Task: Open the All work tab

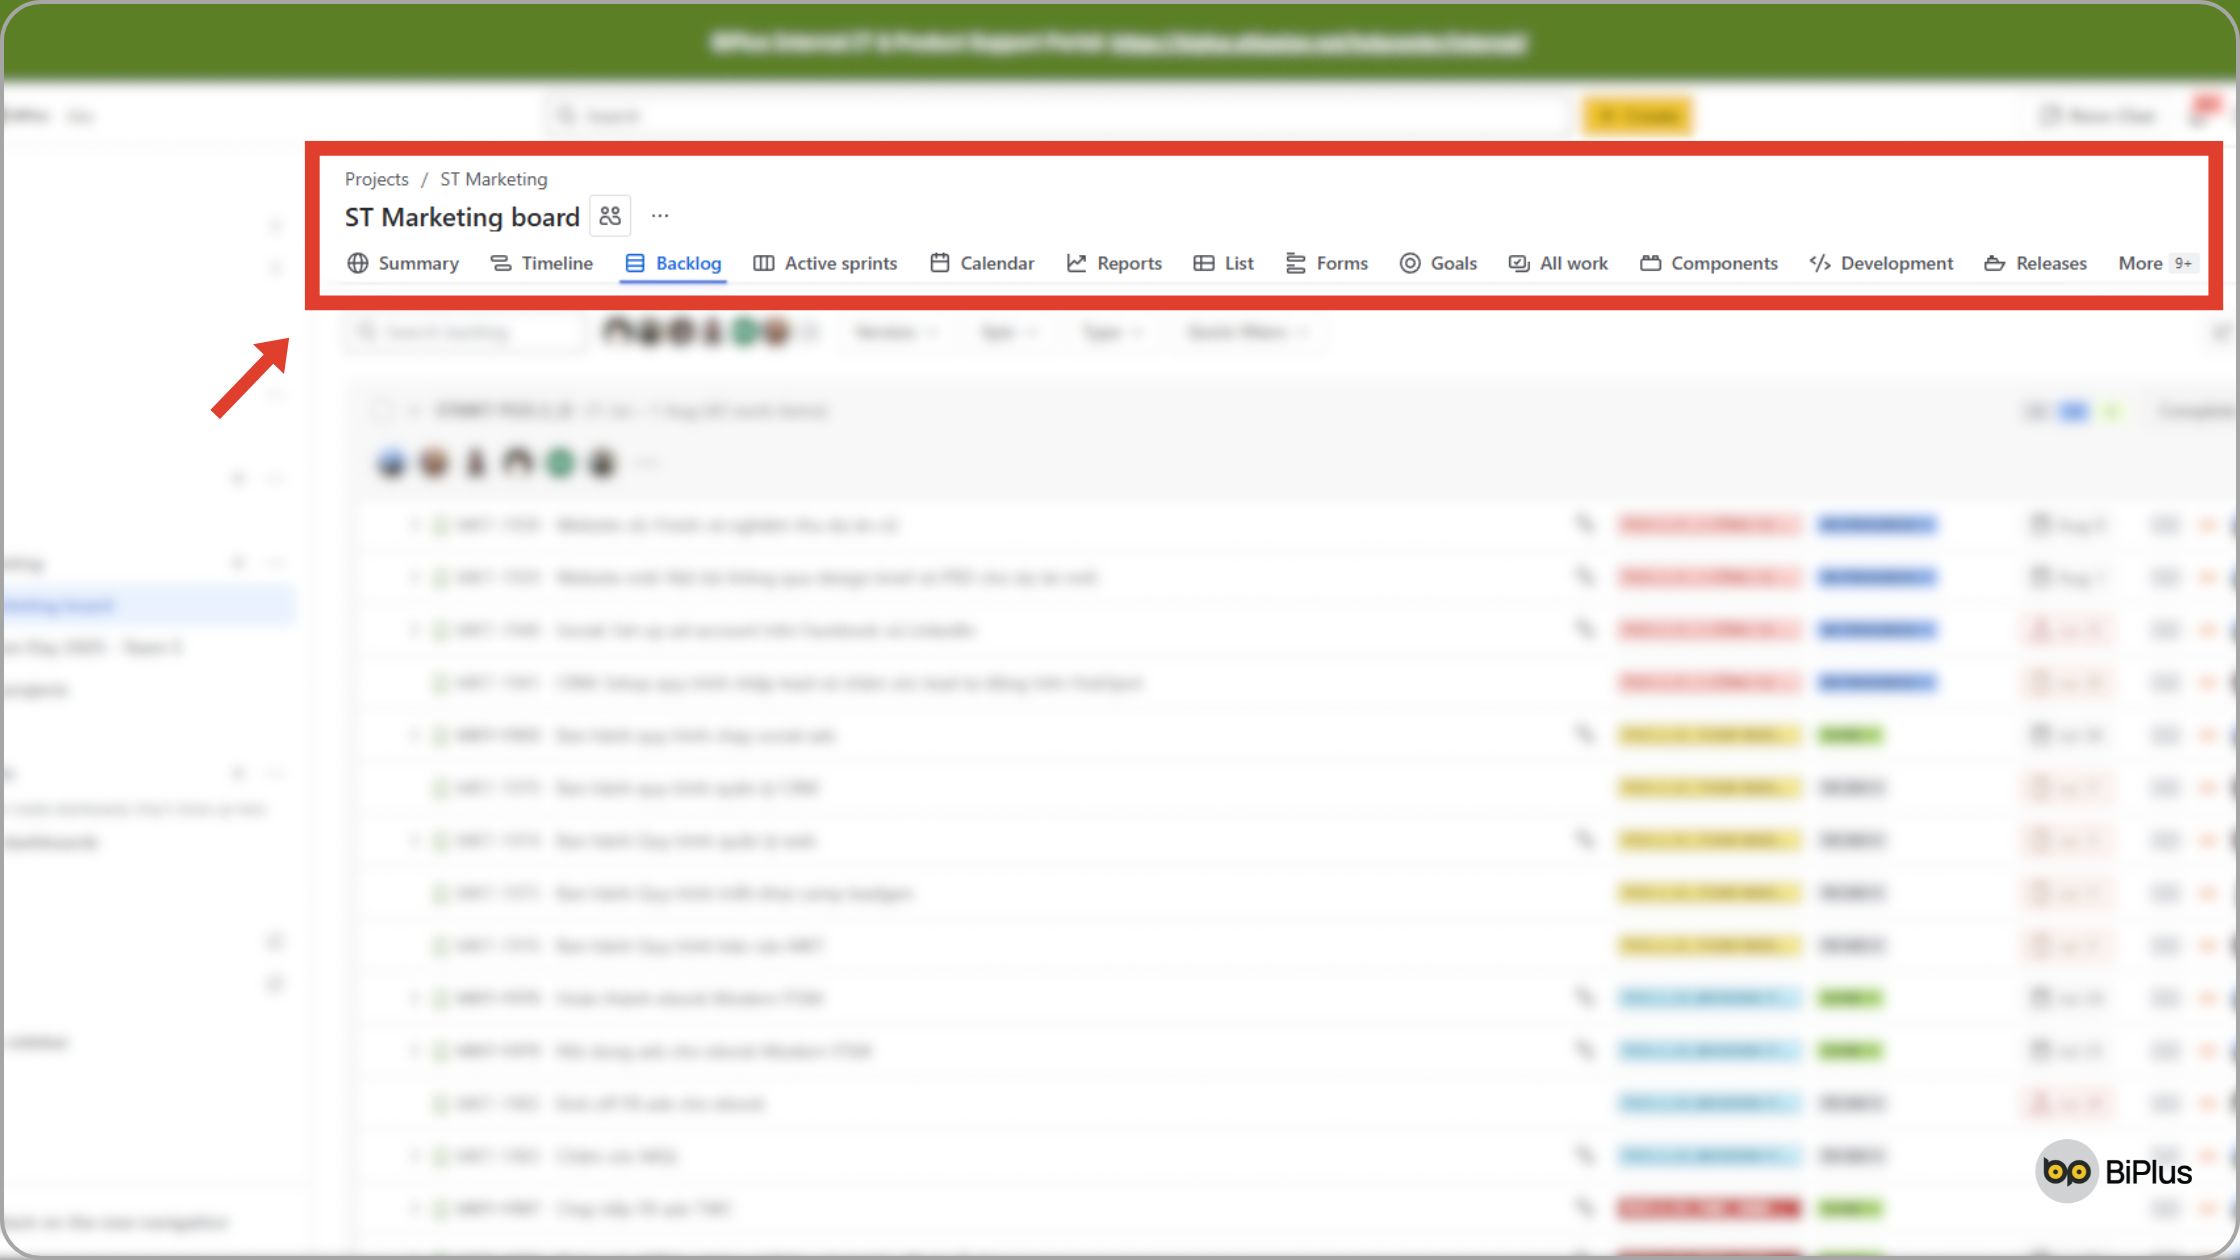Action: tap(1558, 263)
